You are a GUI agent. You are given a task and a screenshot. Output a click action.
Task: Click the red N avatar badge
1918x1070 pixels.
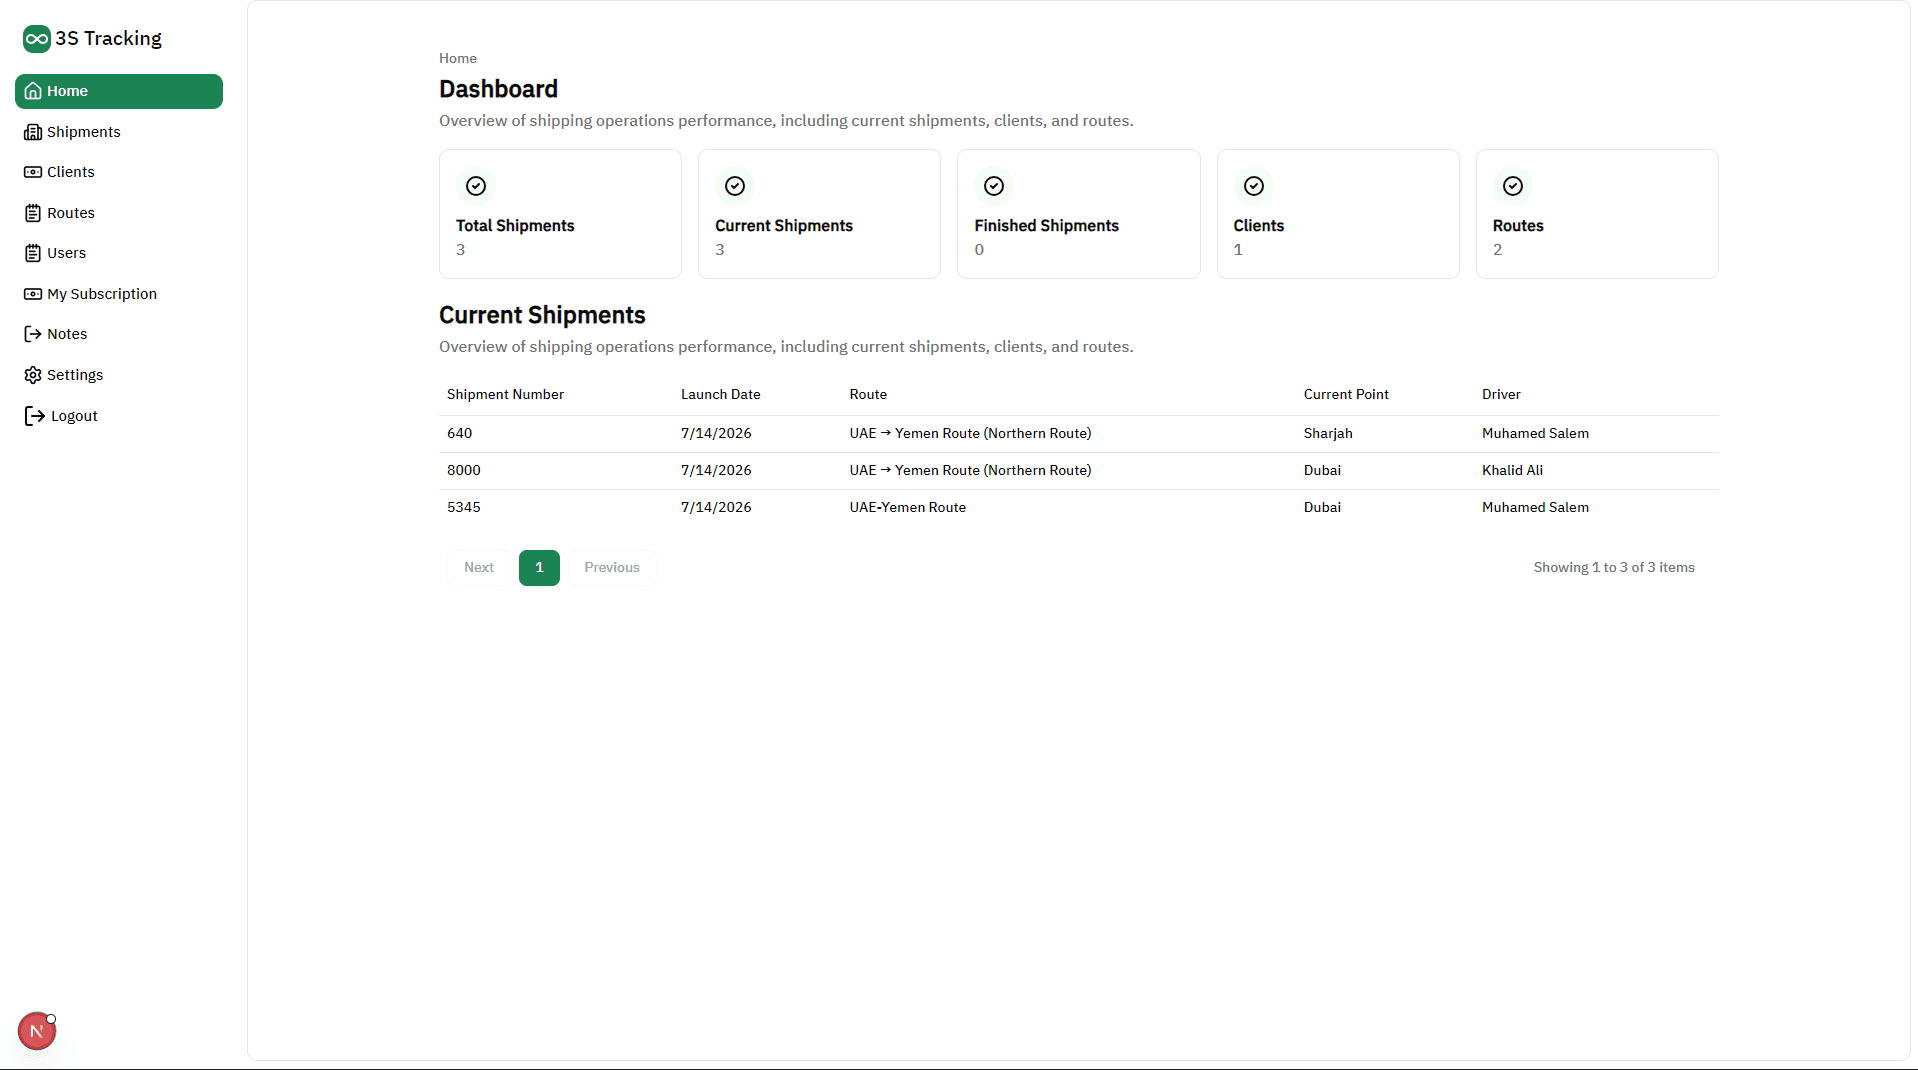[x=37, y=1031]
